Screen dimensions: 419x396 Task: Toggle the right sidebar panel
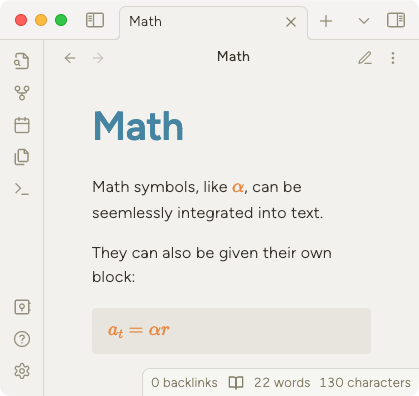pyautogui.click(x=396, y=20)
